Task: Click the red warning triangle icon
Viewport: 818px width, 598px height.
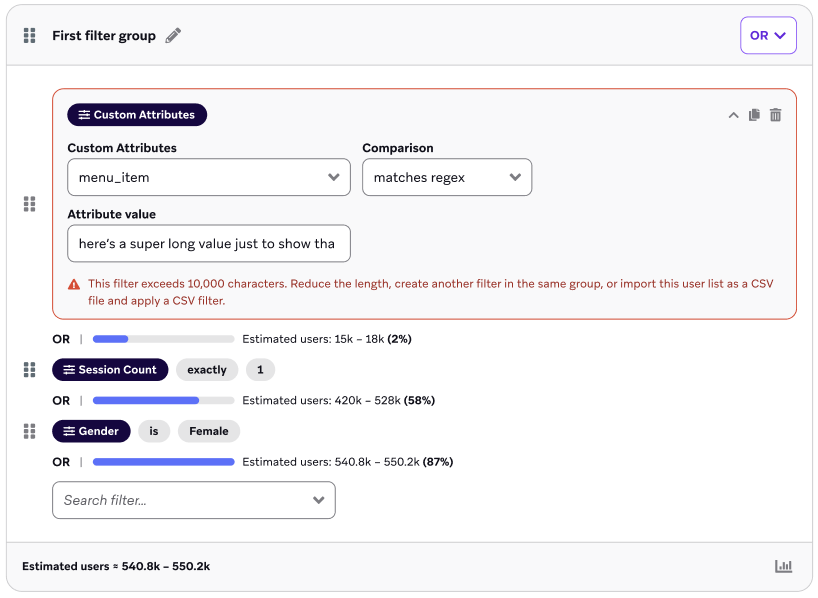Action: [x=74, y=284]
